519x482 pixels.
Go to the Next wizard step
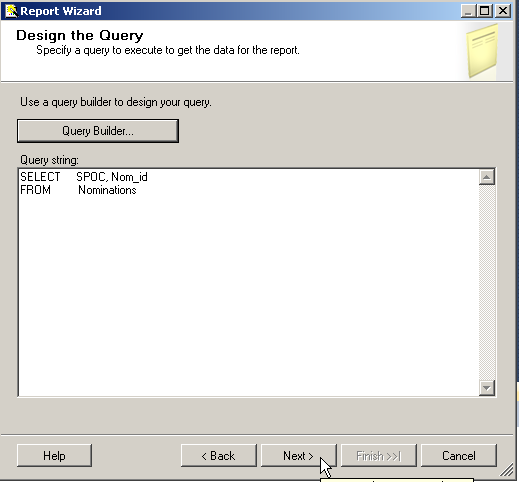click(x=299, y=455)
